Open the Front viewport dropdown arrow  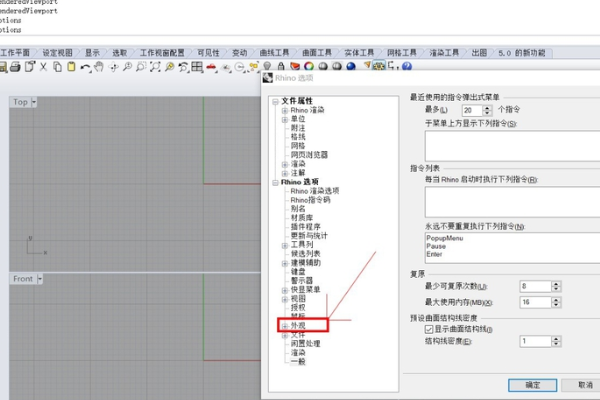tap(40, 279)
